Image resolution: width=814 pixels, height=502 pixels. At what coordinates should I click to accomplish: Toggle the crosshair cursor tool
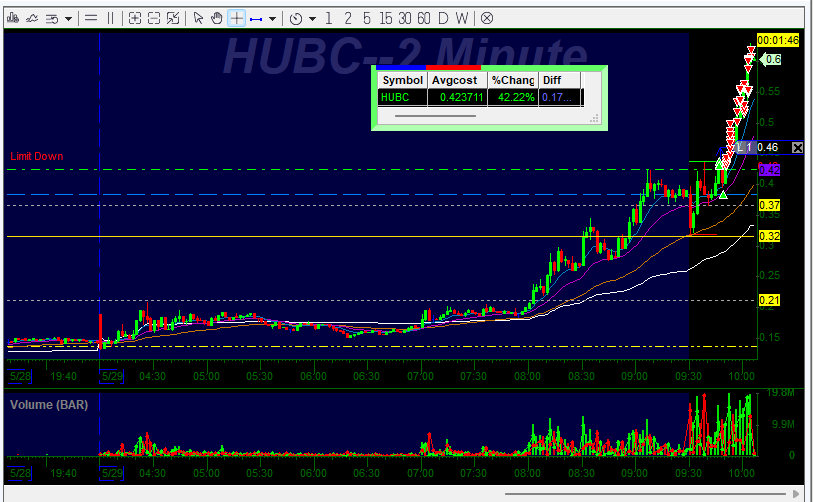tap(237, 19)
